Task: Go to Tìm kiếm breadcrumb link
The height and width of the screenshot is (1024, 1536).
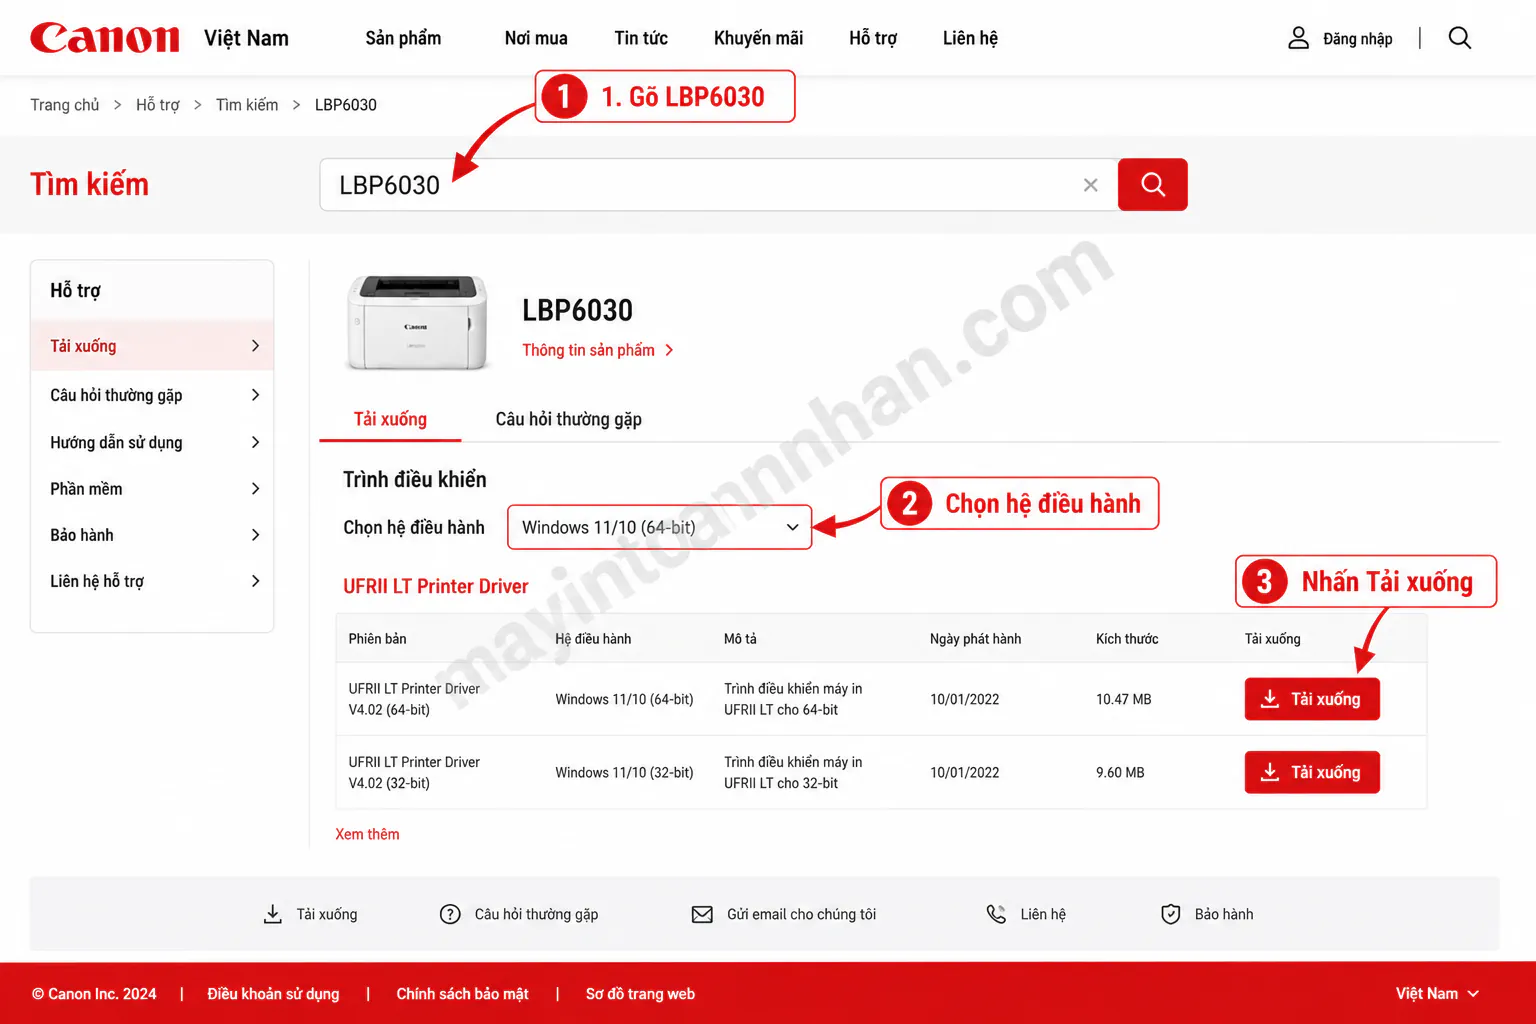Action: tap(247, 105)
